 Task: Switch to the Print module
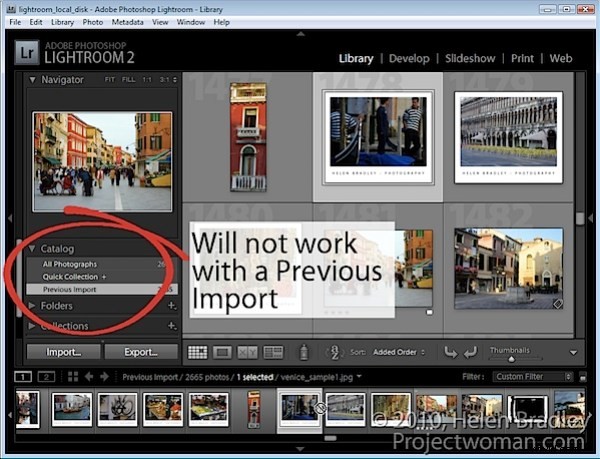(x=522, y=59)
